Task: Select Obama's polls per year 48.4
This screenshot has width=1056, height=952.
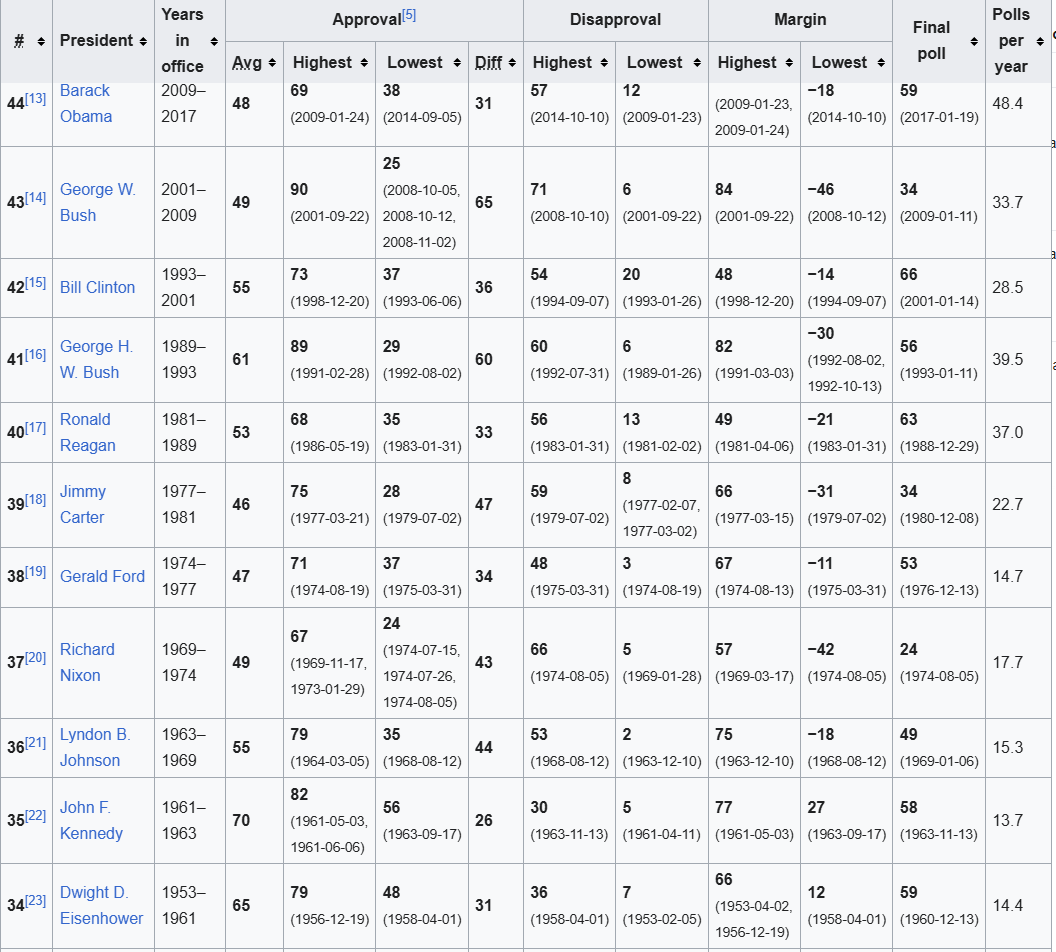Action: (x=1008, y=104)
